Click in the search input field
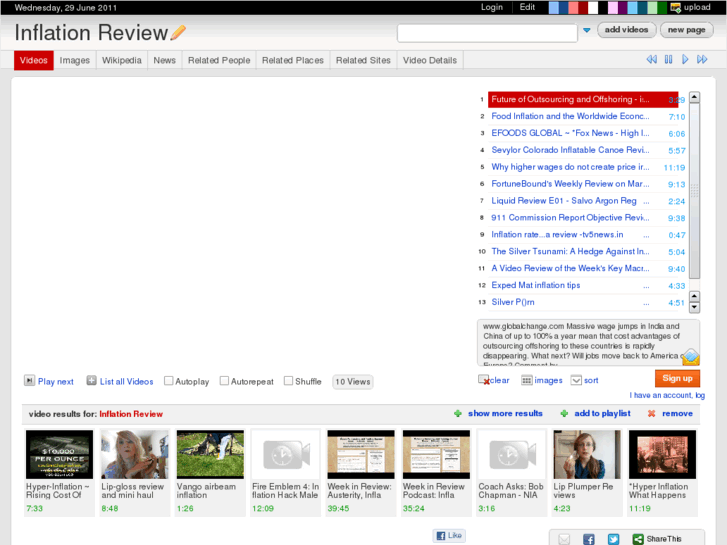727x545 pixels. 487,33
